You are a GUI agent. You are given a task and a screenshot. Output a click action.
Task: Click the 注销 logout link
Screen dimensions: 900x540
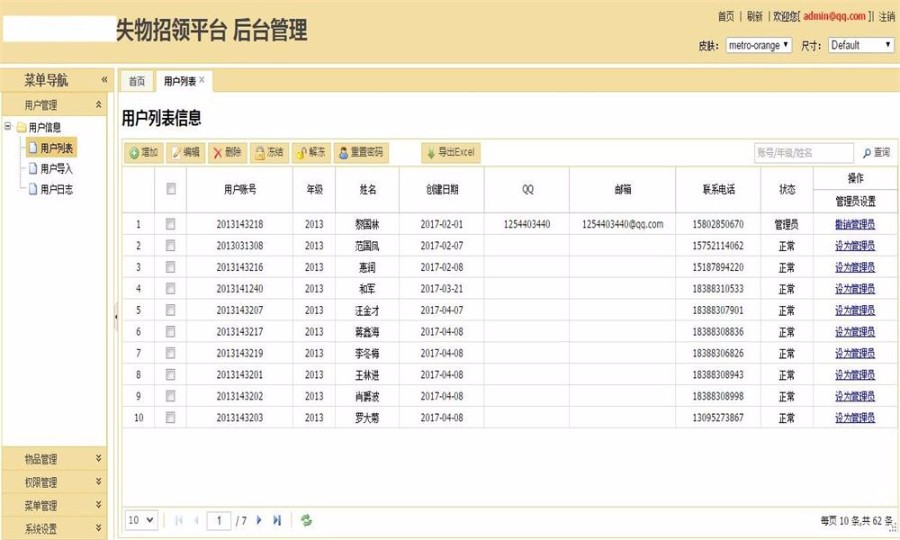[887, 17]
